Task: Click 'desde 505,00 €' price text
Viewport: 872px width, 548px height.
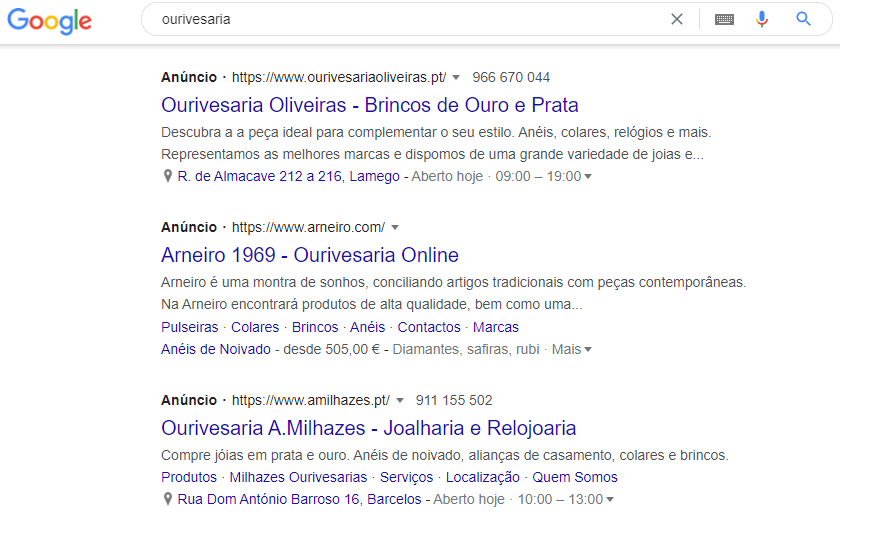Action: point(331,349)
